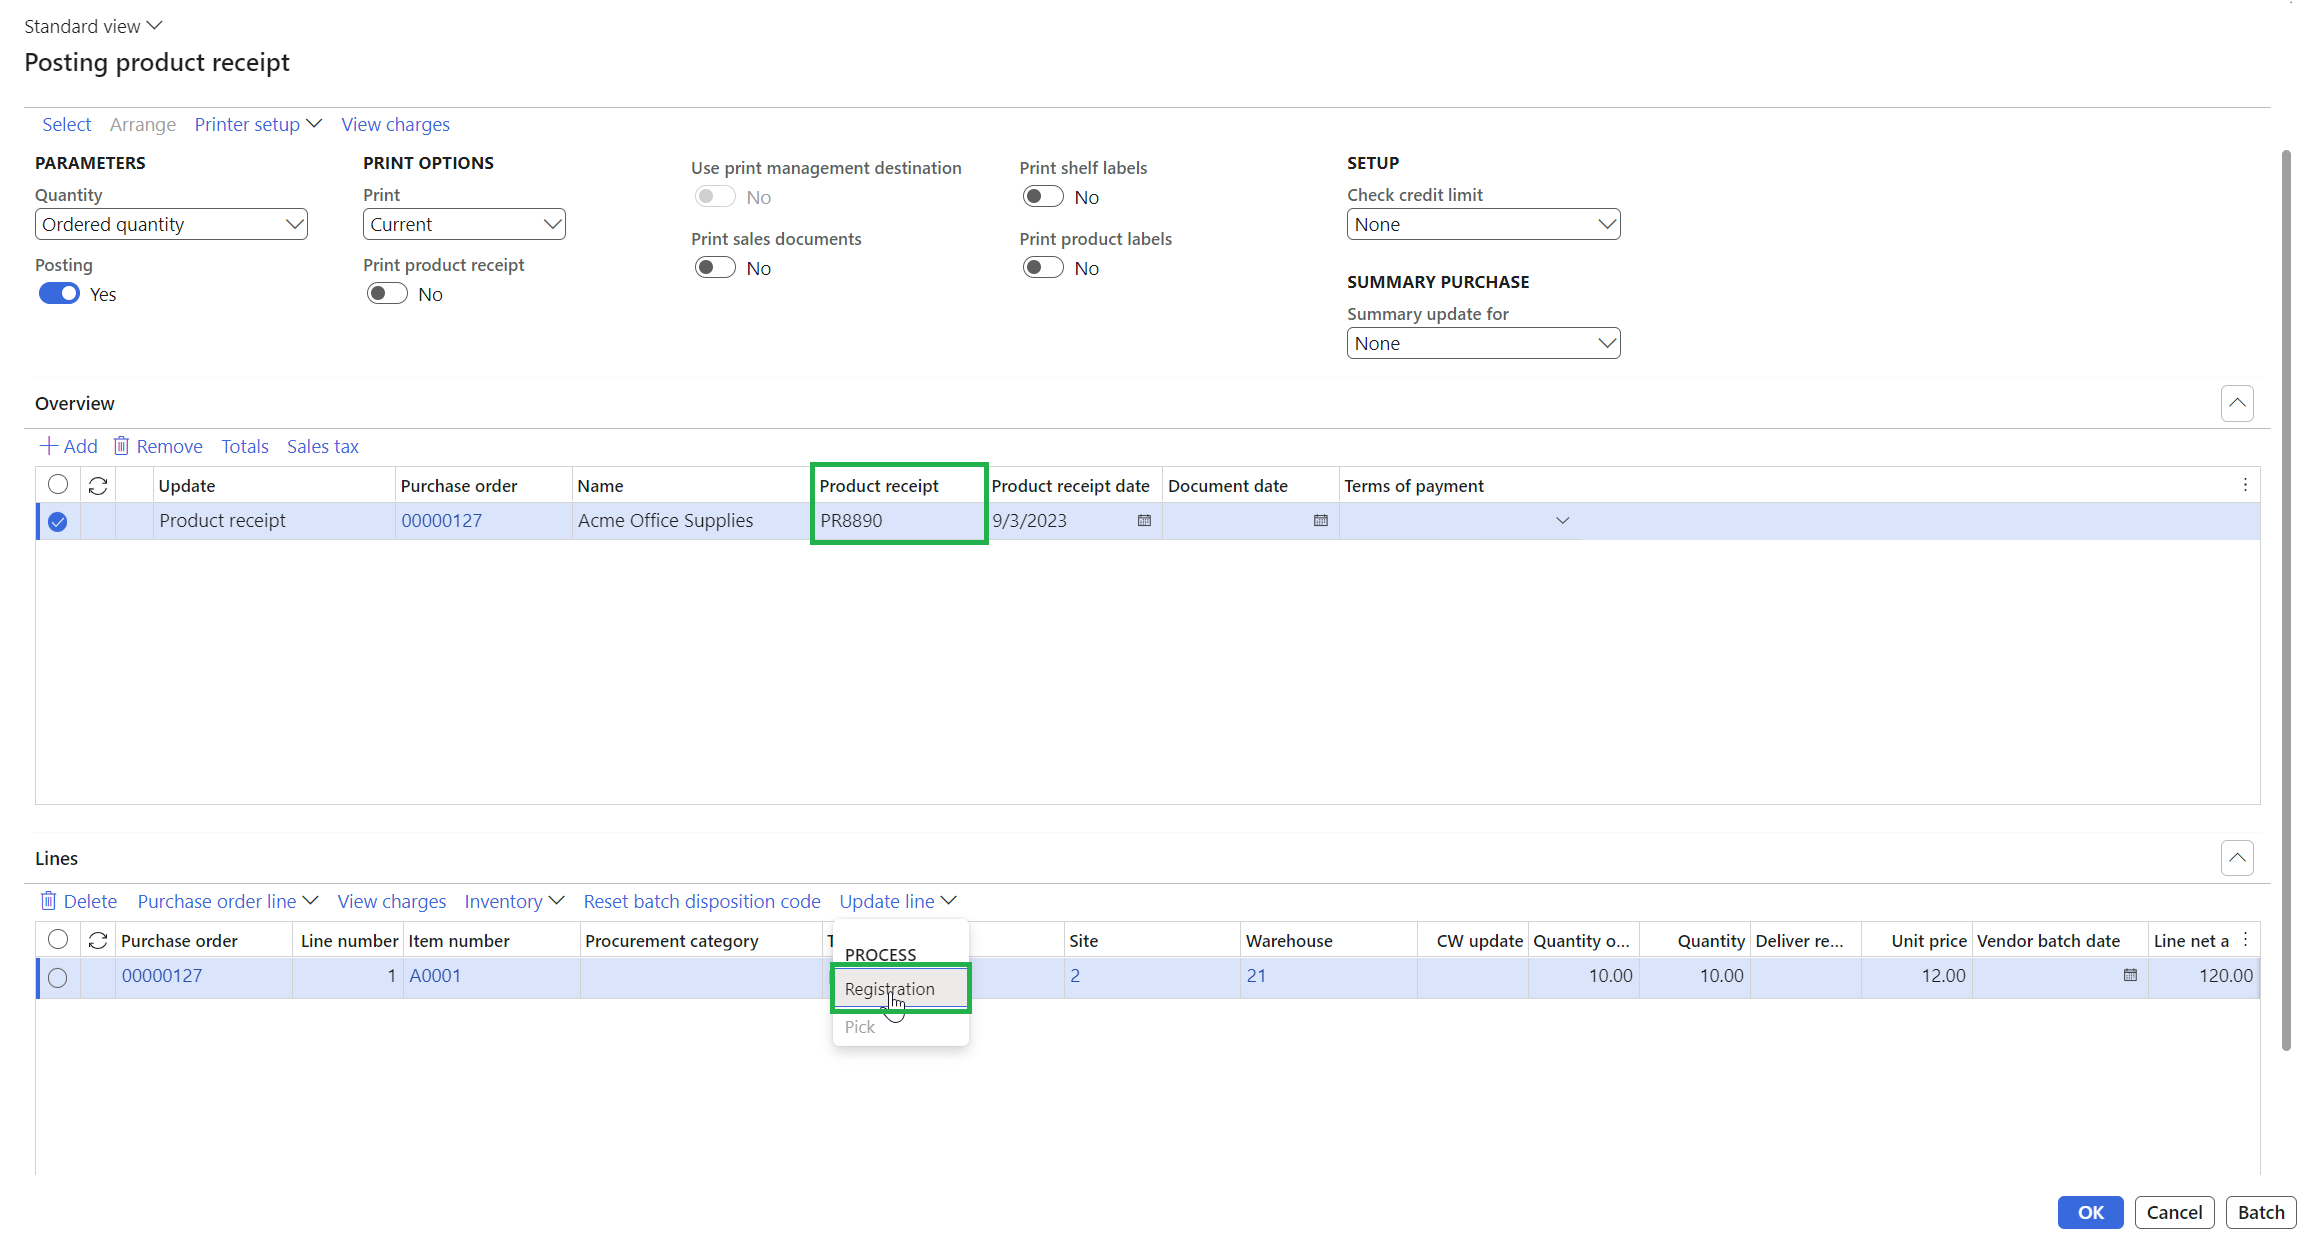This screenshot has height=1242, width=2306.
Task: Click Sales tax in Overview toolbar
Action: (322, 446)
